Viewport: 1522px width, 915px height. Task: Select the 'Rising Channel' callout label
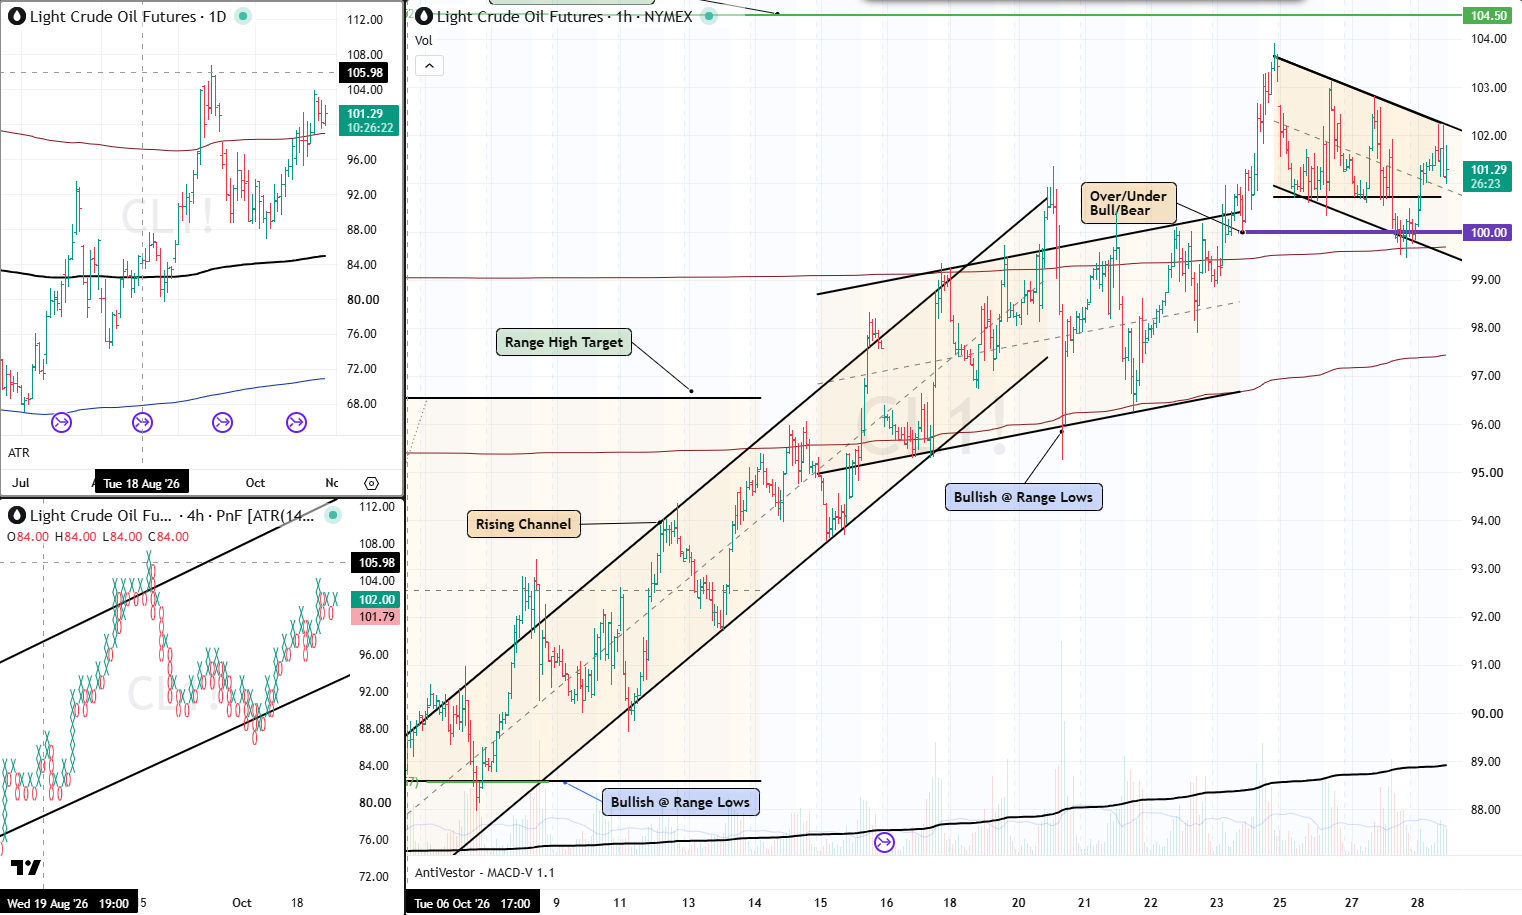524,524
